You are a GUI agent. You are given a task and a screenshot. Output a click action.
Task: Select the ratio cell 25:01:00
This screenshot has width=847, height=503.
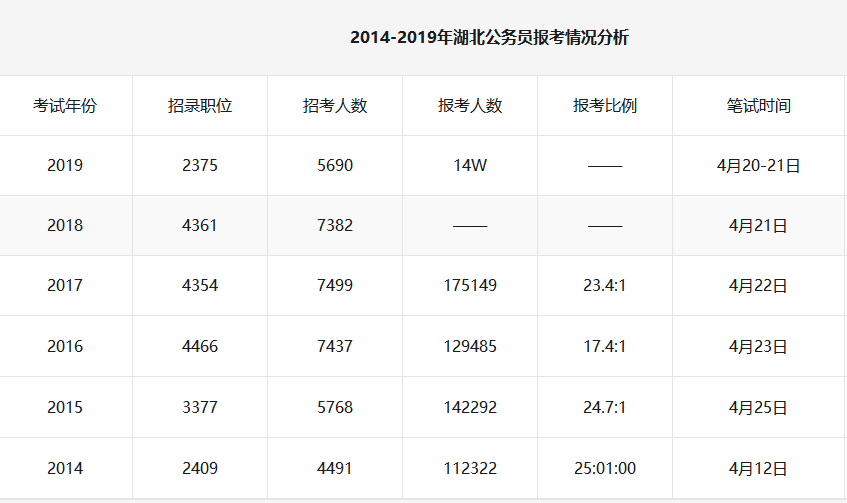pyautogui.click(x=605, y=468)
